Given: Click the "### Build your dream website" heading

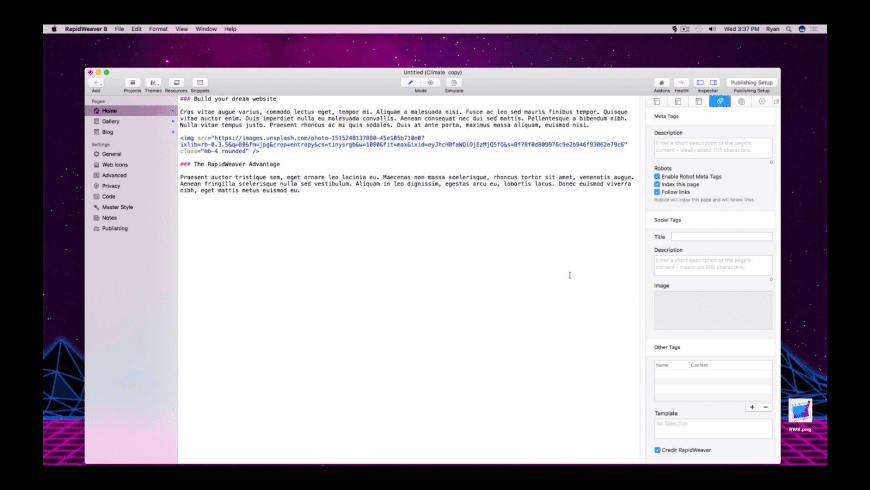Looking at the screenshot, I should (x=228, y=99).
